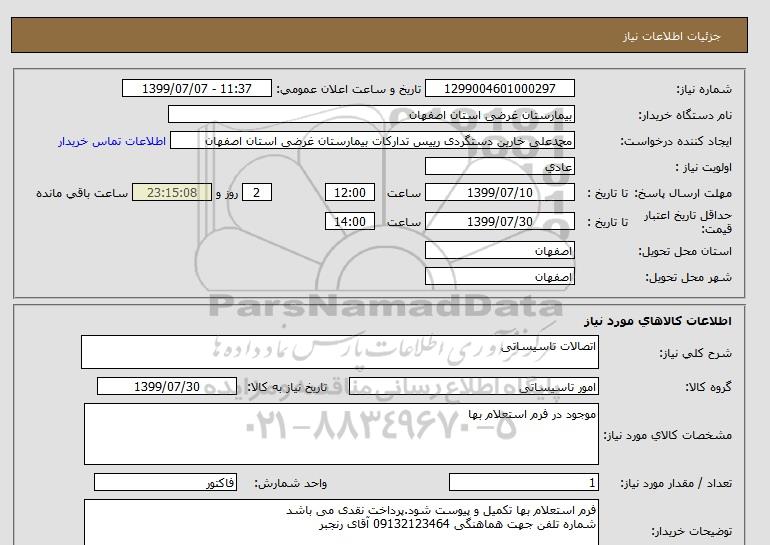
Task: Select delivery city field اصفهان
Action: [x=499, y=276]
